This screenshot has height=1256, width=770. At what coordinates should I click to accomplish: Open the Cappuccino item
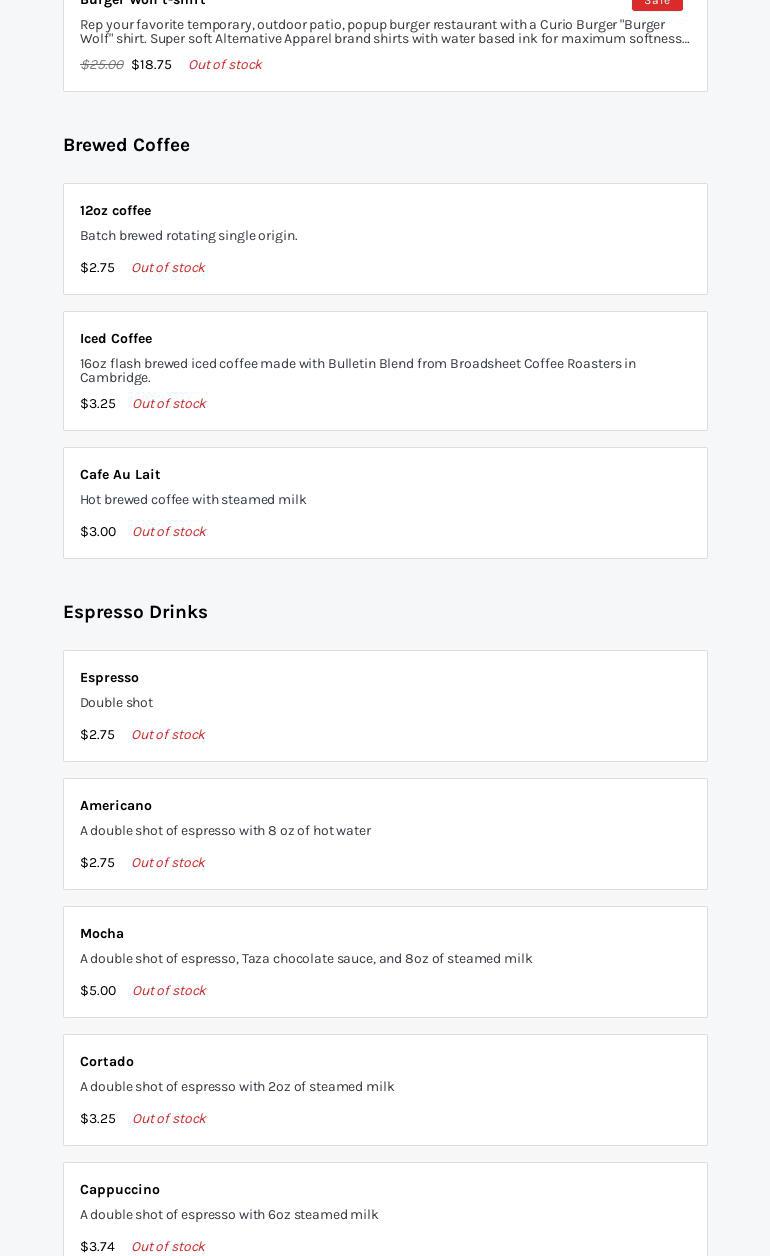coord(120,1190)
